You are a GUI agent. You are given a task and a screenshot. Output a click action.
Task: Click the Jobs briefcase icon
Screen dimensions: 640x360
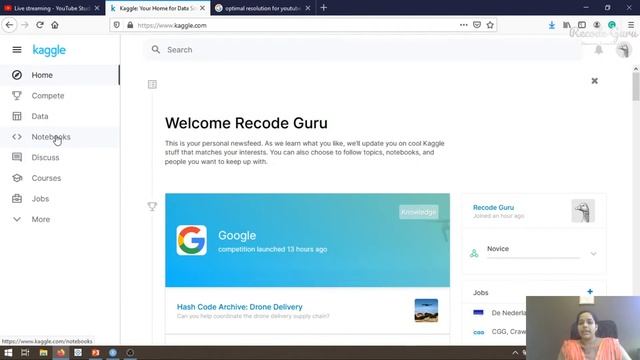click(17, 199)
